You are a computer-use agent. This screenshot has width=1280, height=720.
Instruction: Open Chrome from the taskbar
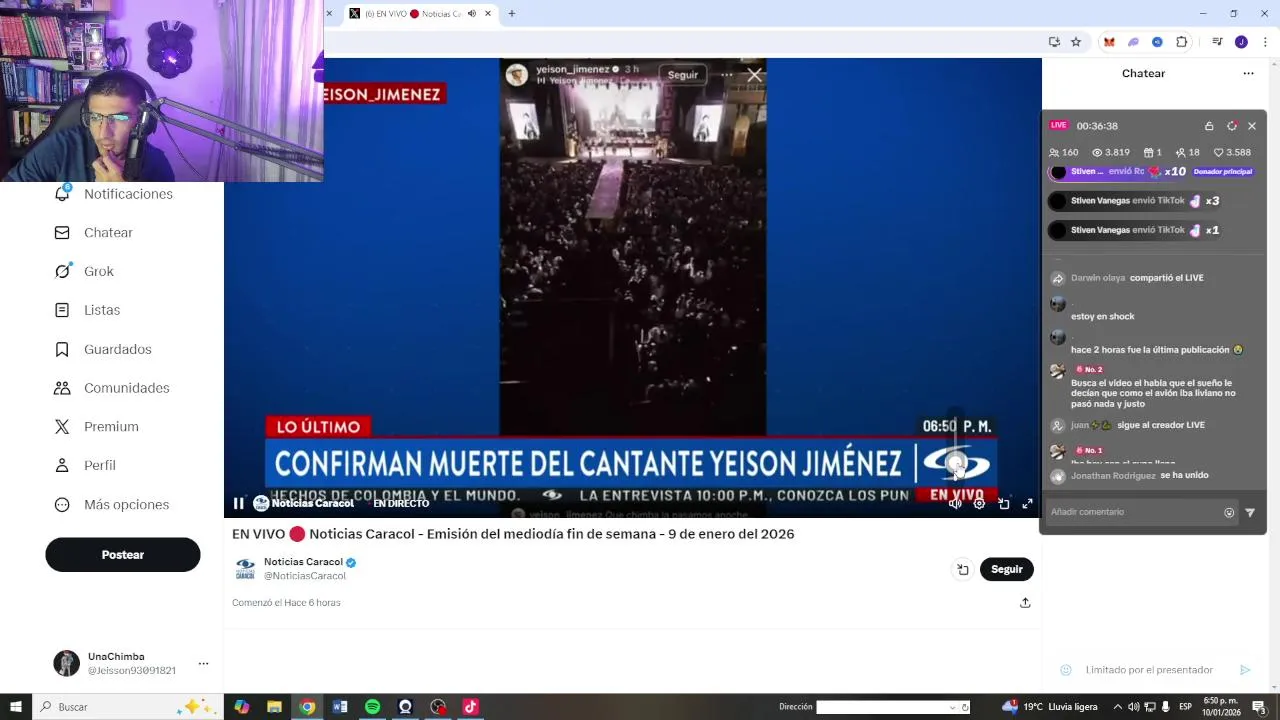coord(308,707)
